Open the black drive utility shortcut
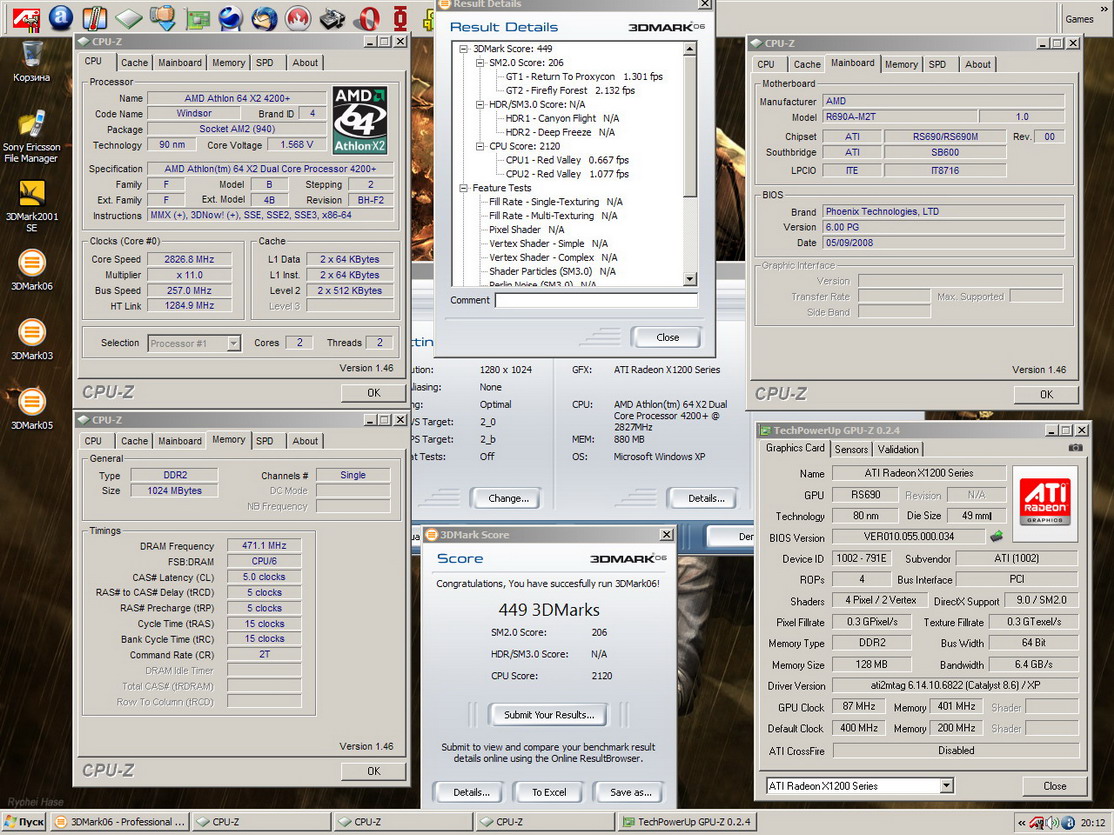The image size is (1114, 835). click(x=332, y=18)
